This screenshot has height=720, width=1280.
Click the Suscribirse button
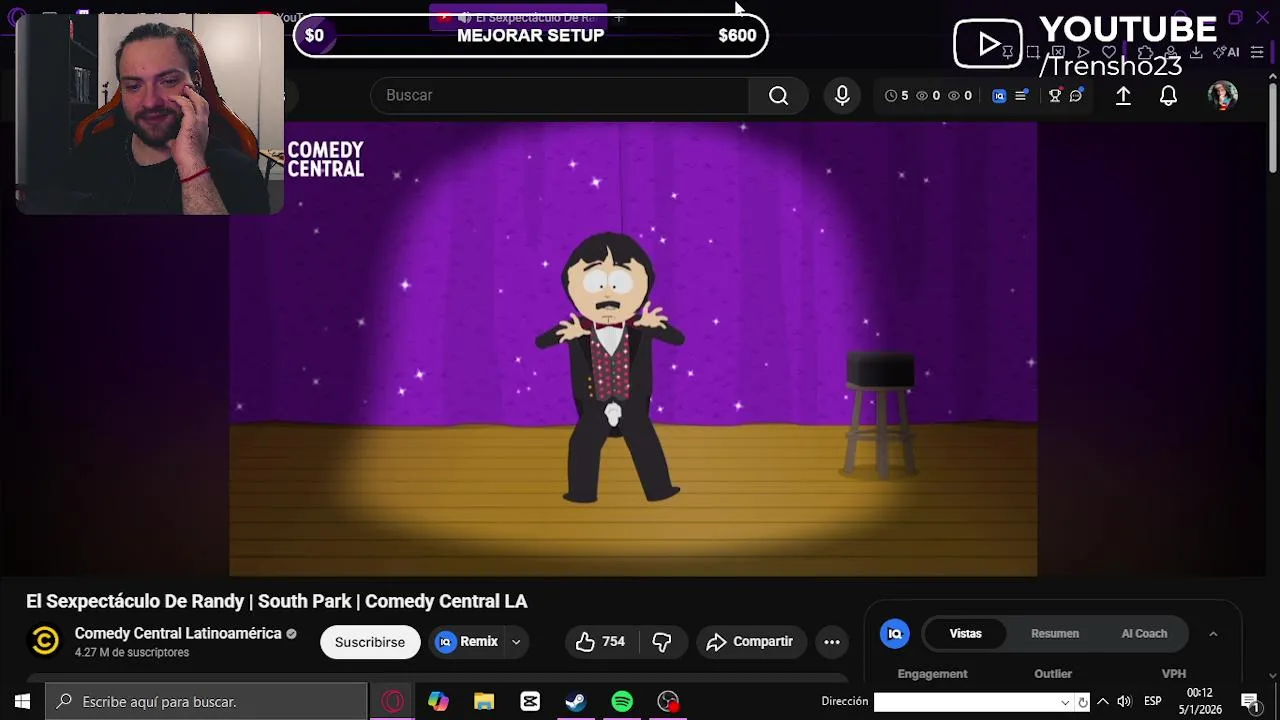(370, 642)
